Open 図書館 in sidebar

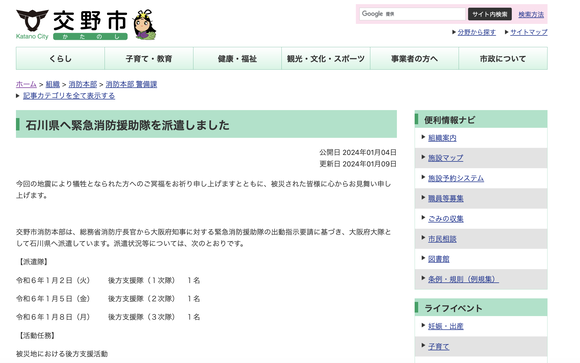click(438, 259)
